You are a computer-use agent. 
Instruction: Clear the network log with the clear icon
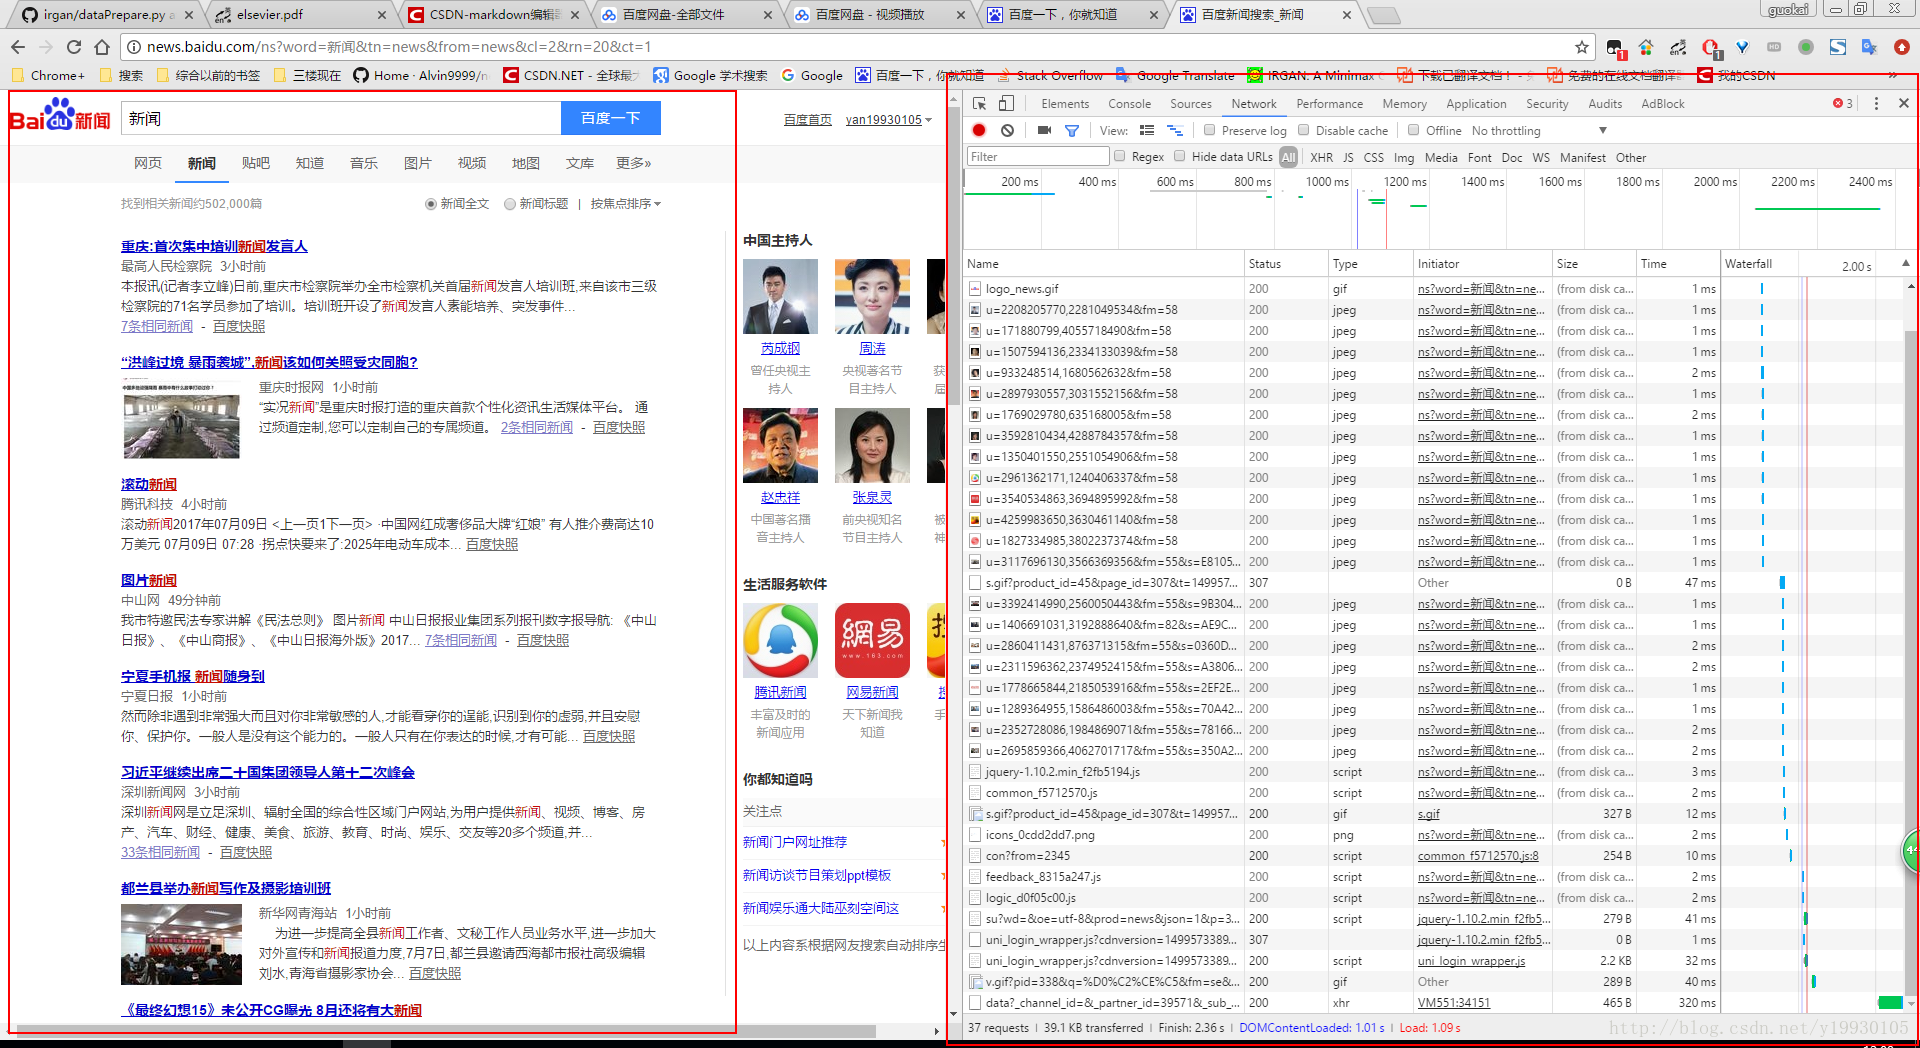tap(1007, 130)
